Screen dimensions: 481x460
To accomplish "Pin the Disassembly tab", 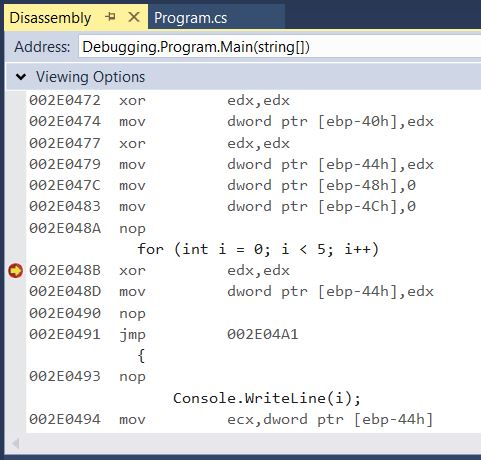I will click(110, 17).
